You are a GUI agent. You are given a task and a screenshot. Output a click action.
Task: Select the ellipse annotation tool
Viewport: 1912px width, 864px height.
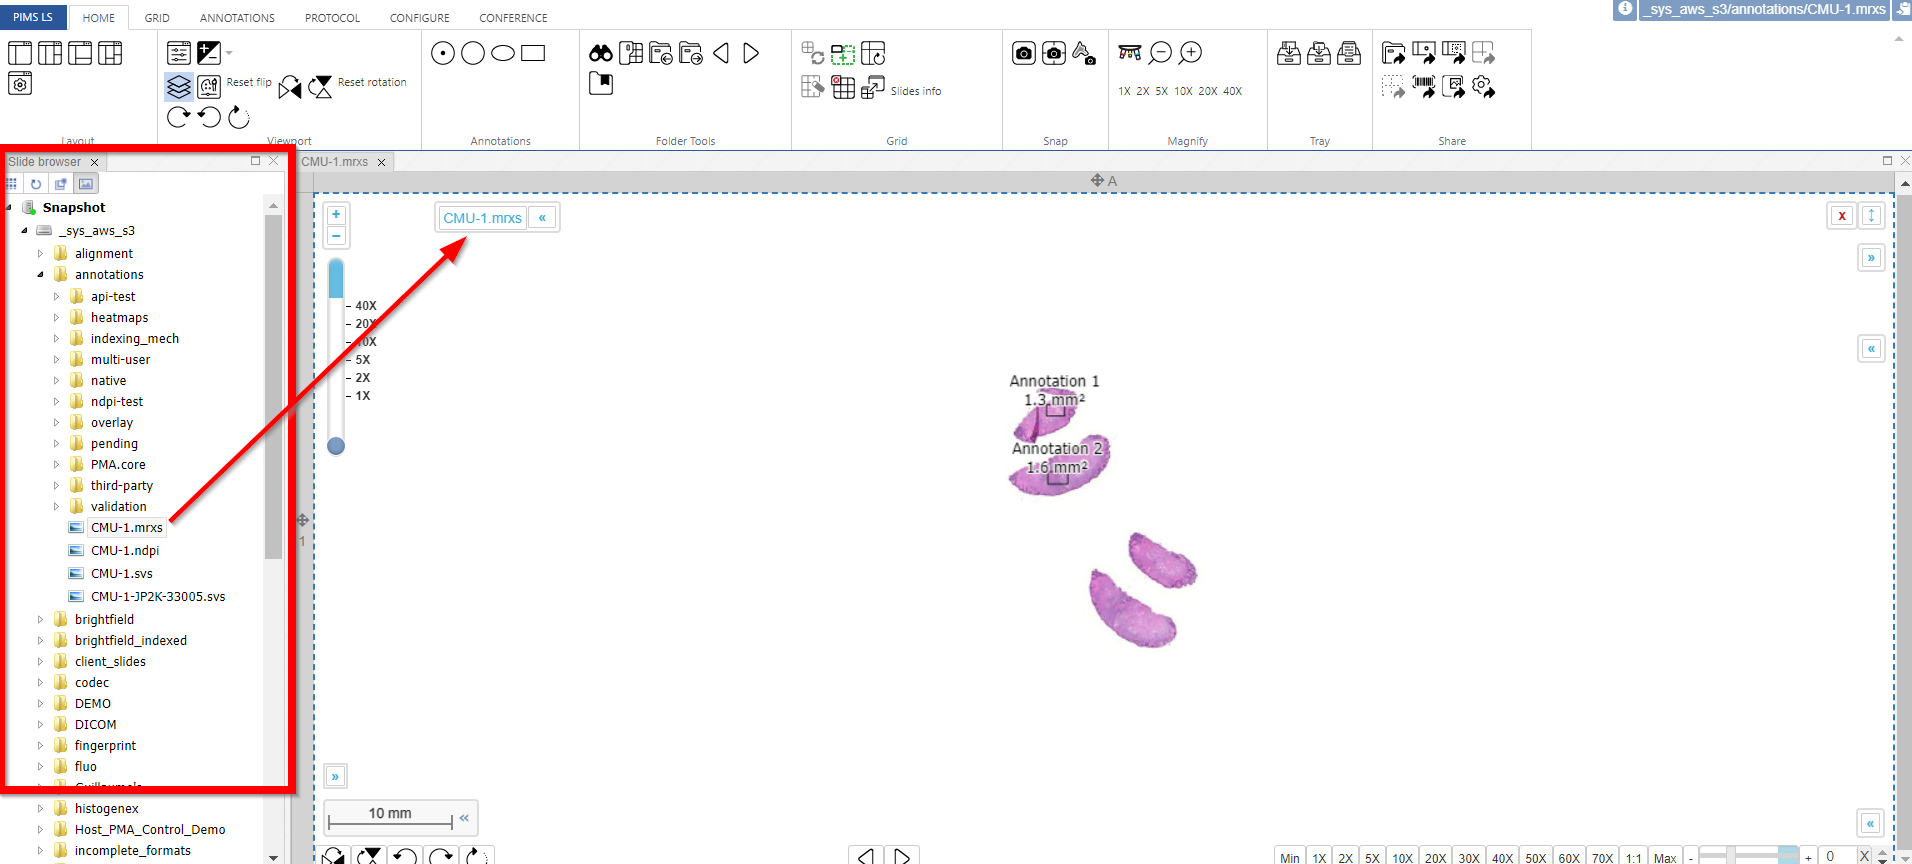point(503,53)
